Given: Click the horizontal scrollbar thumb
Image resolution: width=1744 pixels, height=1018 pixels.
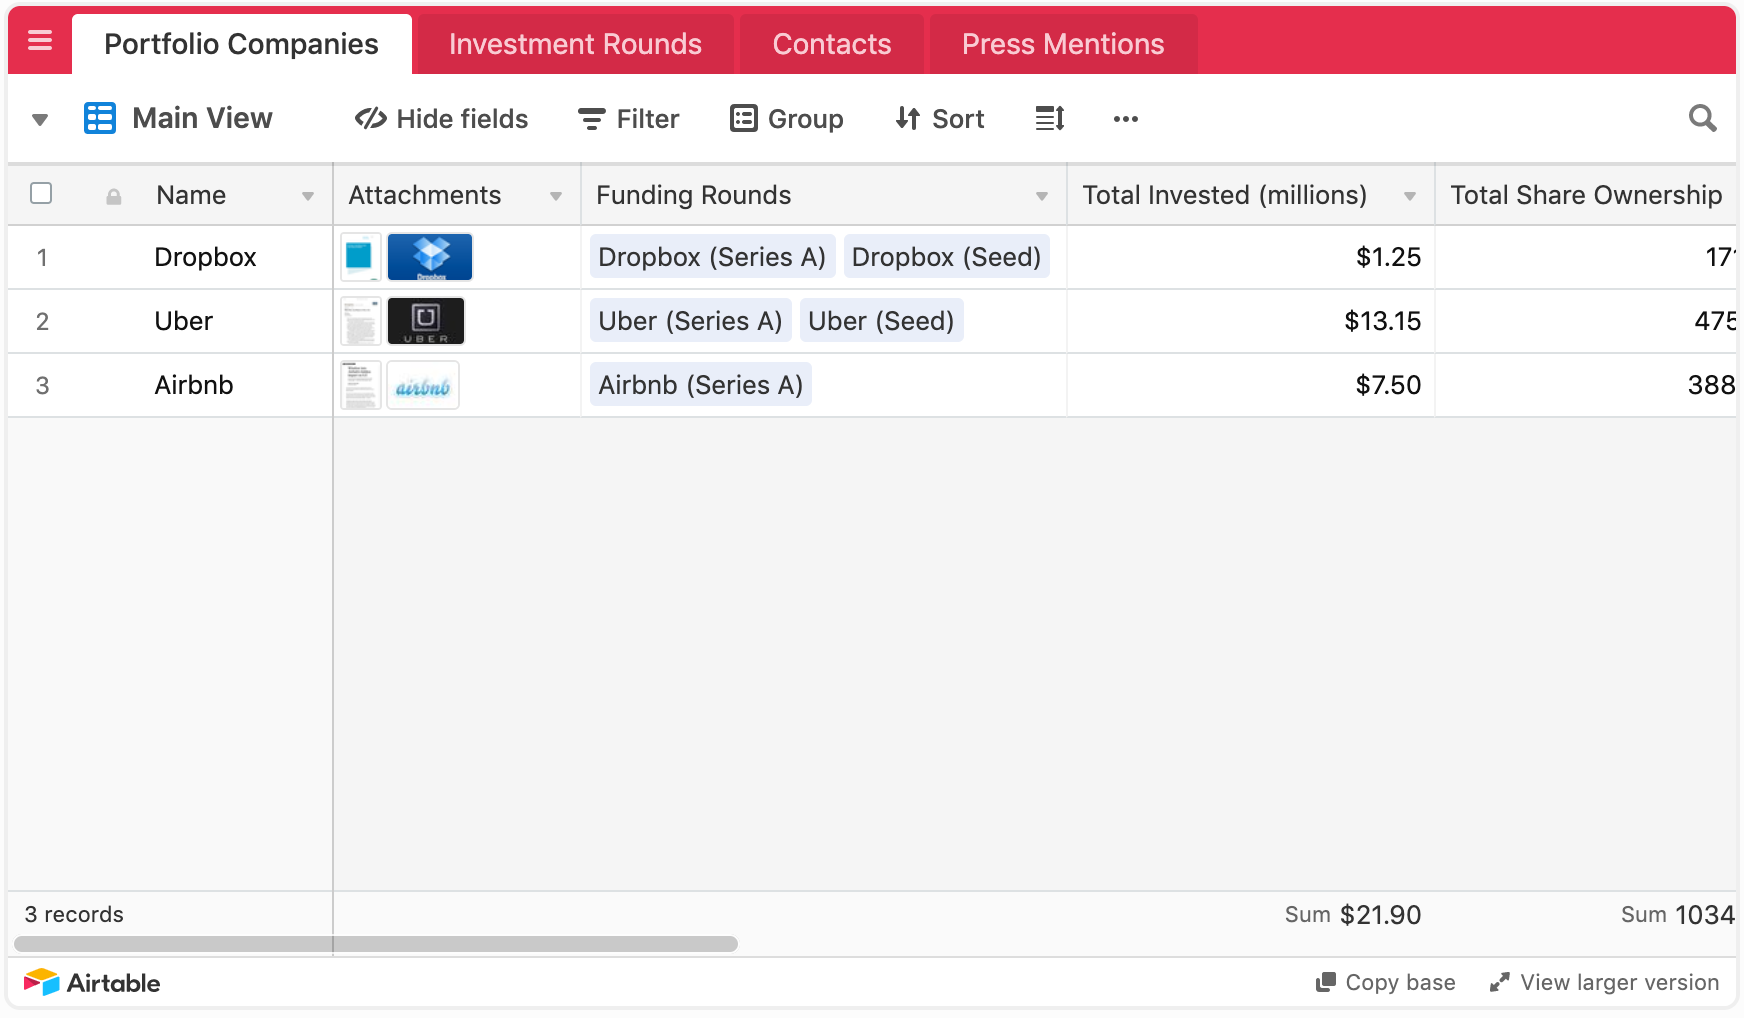Looking at the screenshot, I should click(x=376, y=944).
